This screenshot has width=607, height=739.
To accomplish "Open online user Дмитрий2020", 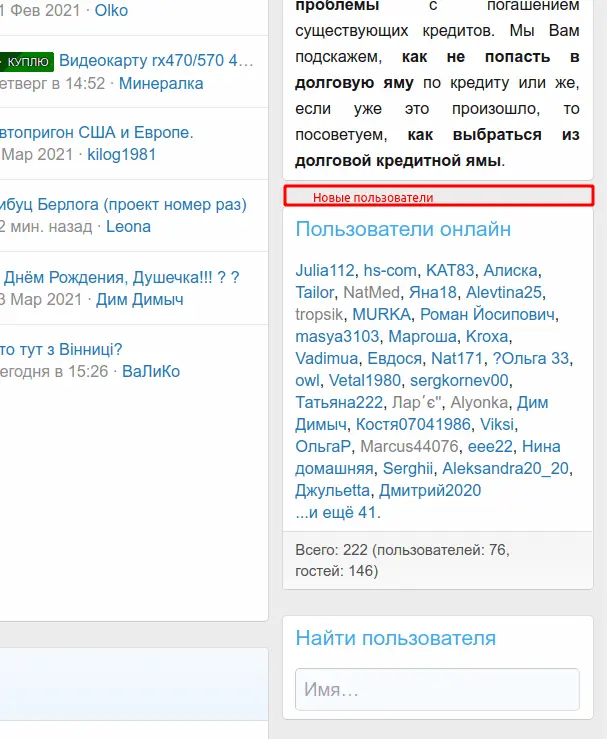I will click(430, 491).
